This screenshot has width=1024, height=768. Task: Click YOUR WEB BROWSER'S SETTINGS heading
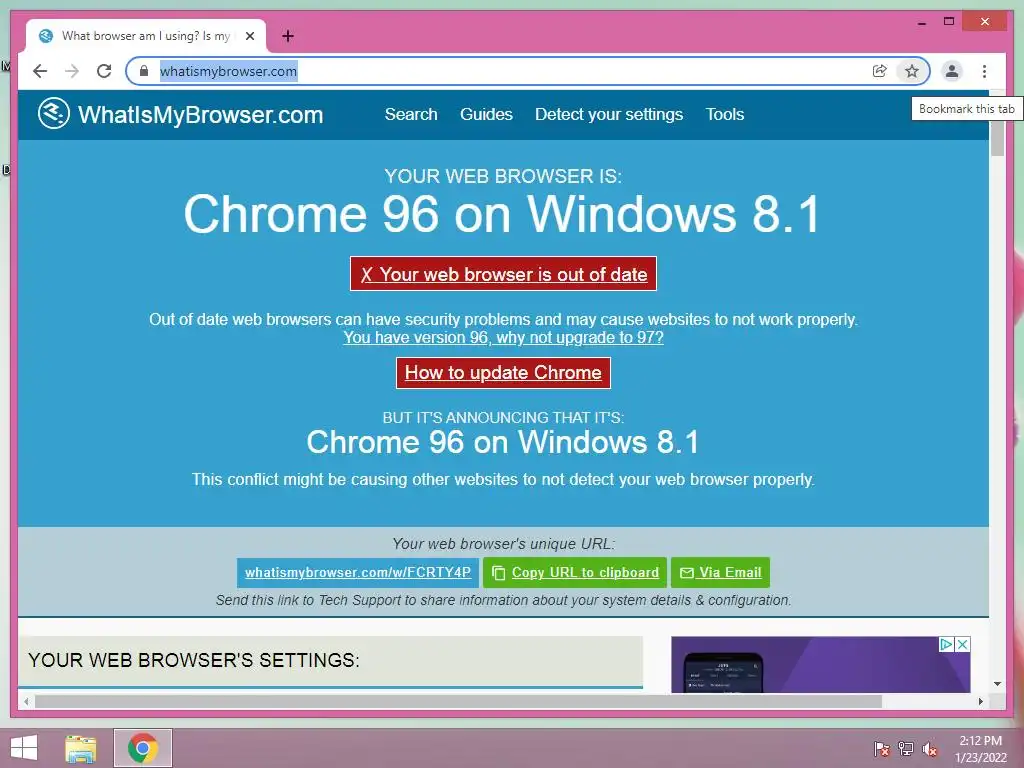[x=194, y=660]
